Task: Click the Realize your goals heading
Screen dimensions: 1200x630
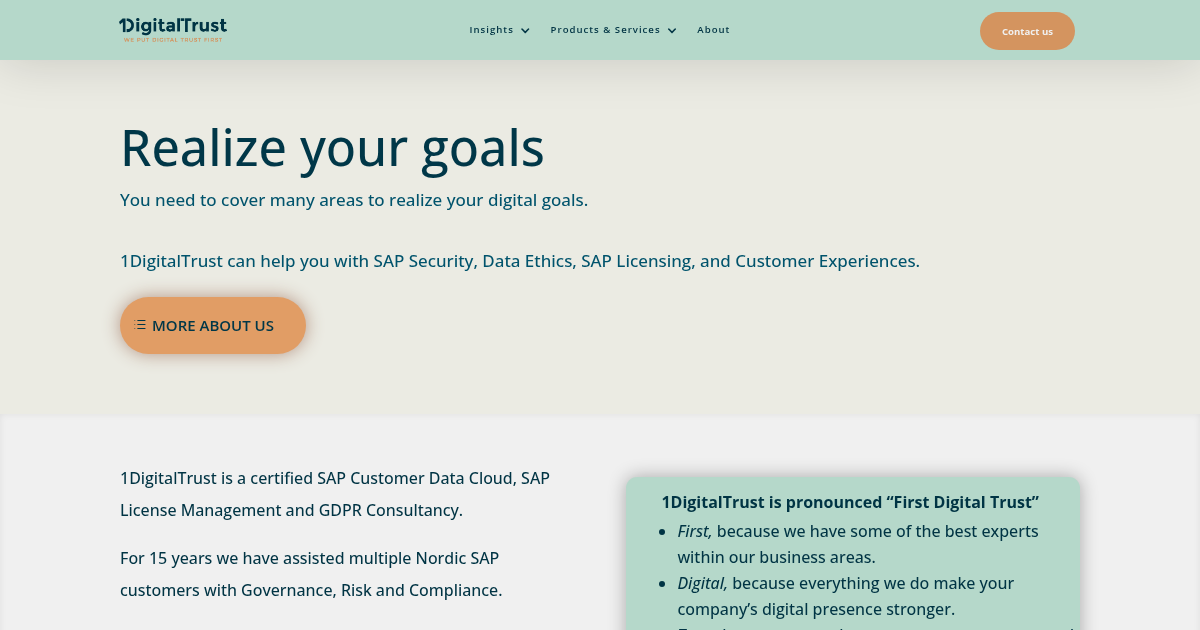Action: click(x=332, y=147)
